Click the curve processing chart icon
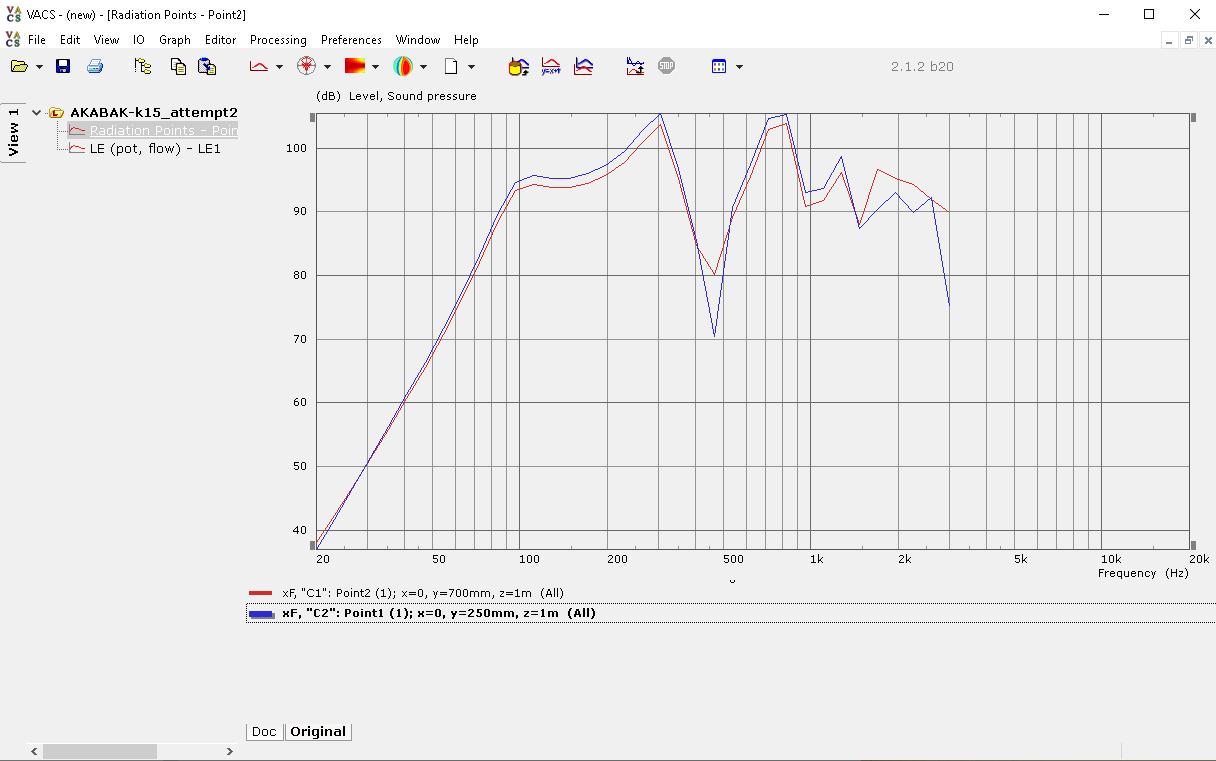Screen dimensions: 1216x761 click(x=635, y=66)
